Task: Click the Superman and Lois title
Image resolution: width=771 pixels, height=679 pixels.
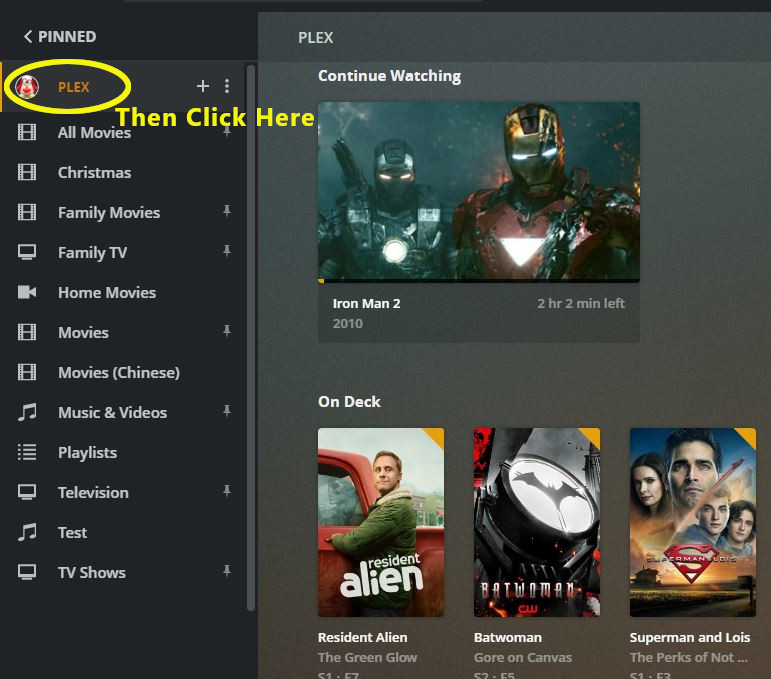Action: tap(689, 638)
